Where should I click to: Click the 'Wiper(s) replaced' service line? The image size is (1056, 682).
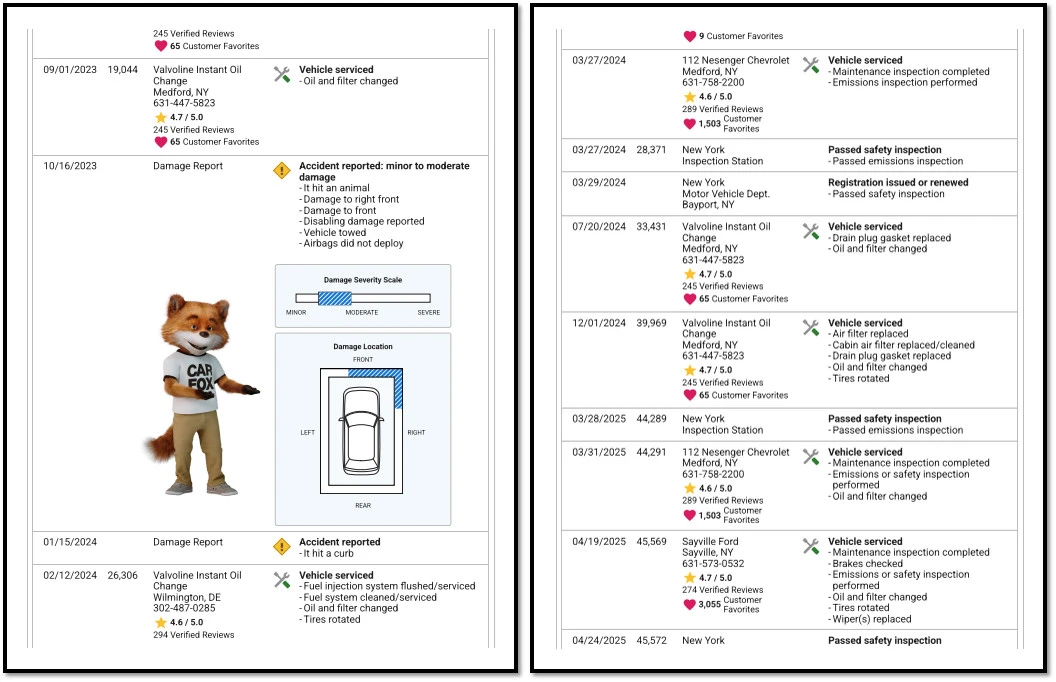pyautogui.click(x=869, y=619)
